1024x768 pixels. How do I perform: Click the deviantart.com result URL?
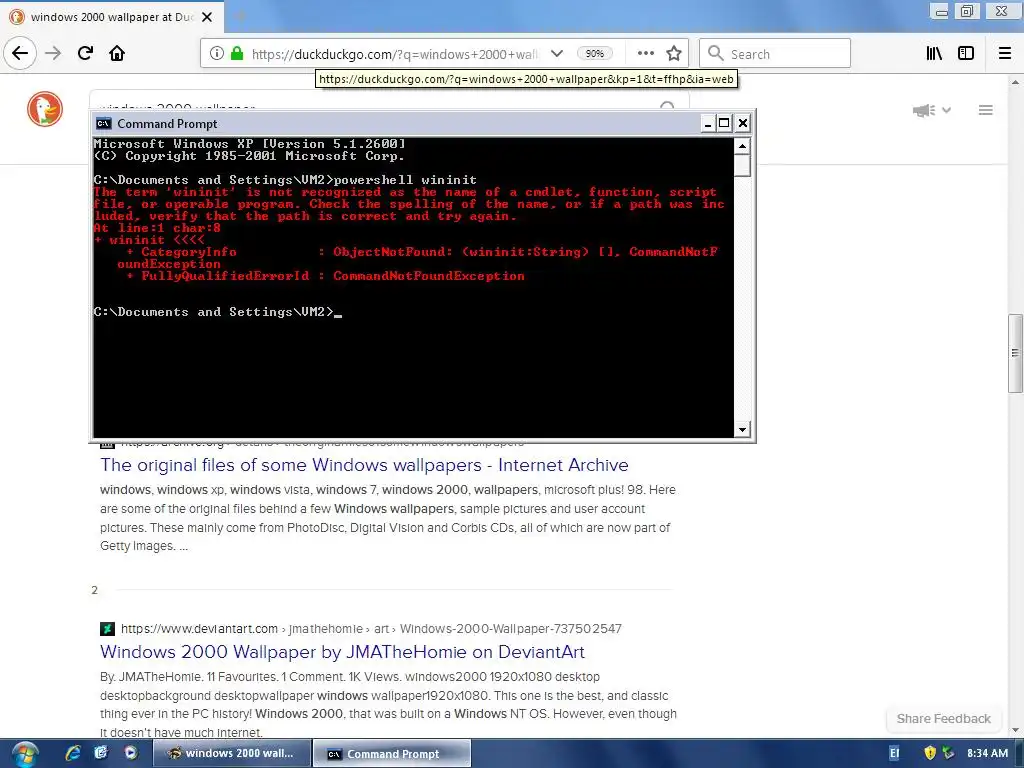(x=371, y=628)
